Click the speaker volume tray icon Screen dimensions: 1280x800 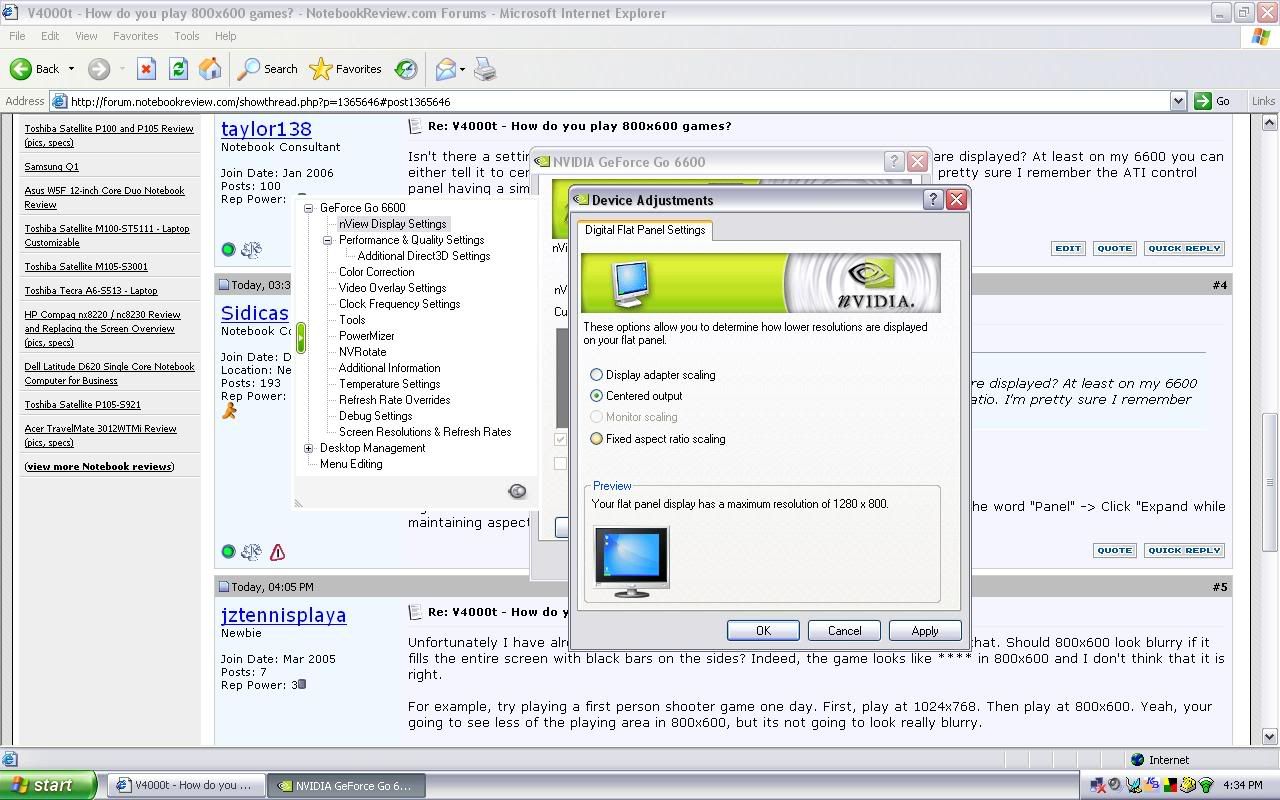(1115, 785)
